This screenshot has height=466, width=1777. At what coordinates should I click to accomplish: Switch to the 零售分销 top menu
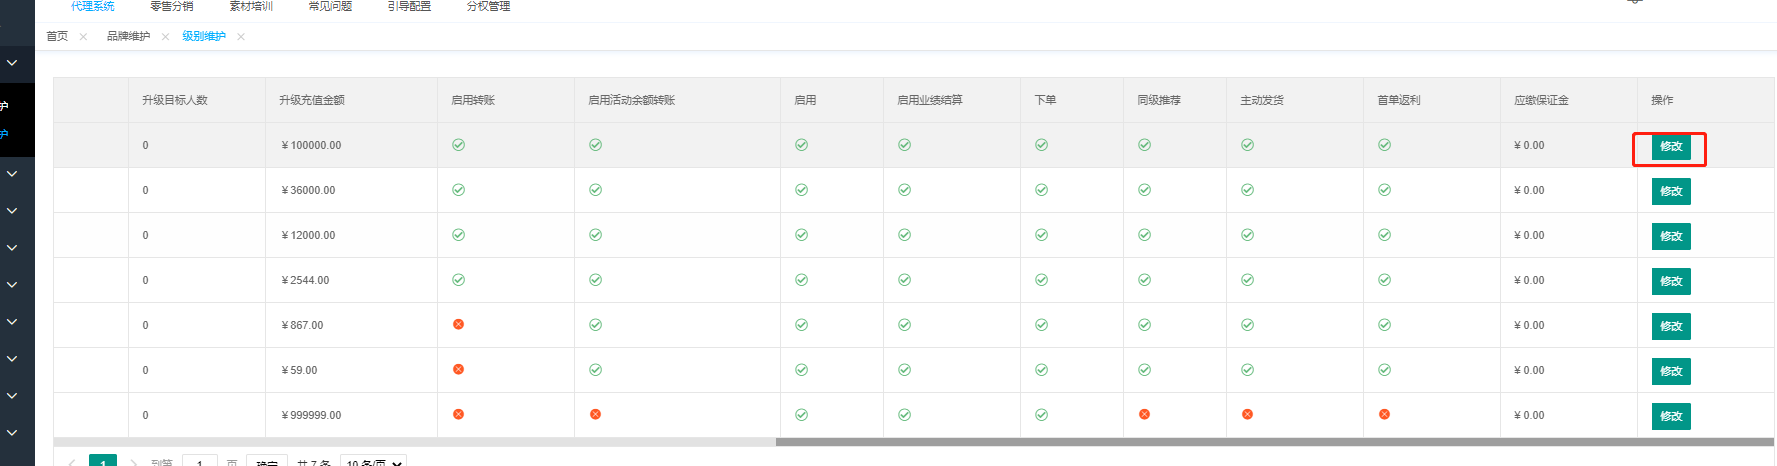[x=171, y=6]
